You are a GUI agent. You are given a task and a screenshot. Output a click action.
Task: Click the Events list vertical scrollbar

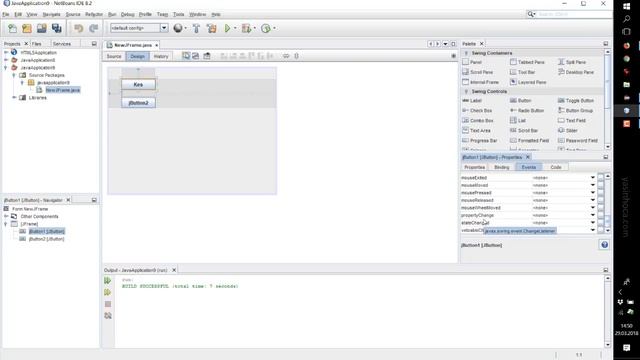point(607,203)
